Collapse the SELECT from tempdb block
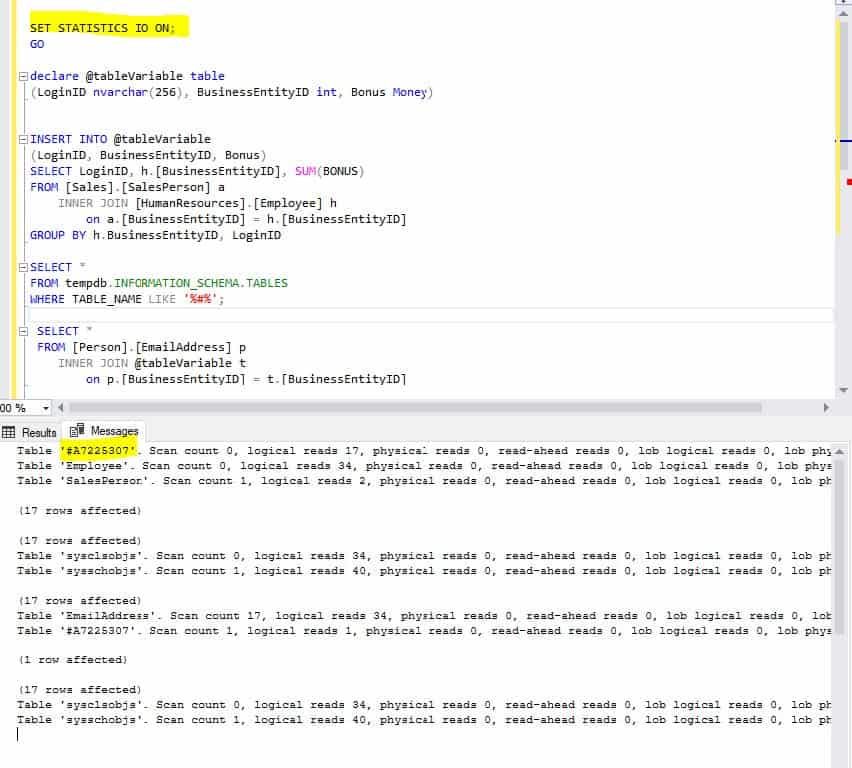 (23, 267)
